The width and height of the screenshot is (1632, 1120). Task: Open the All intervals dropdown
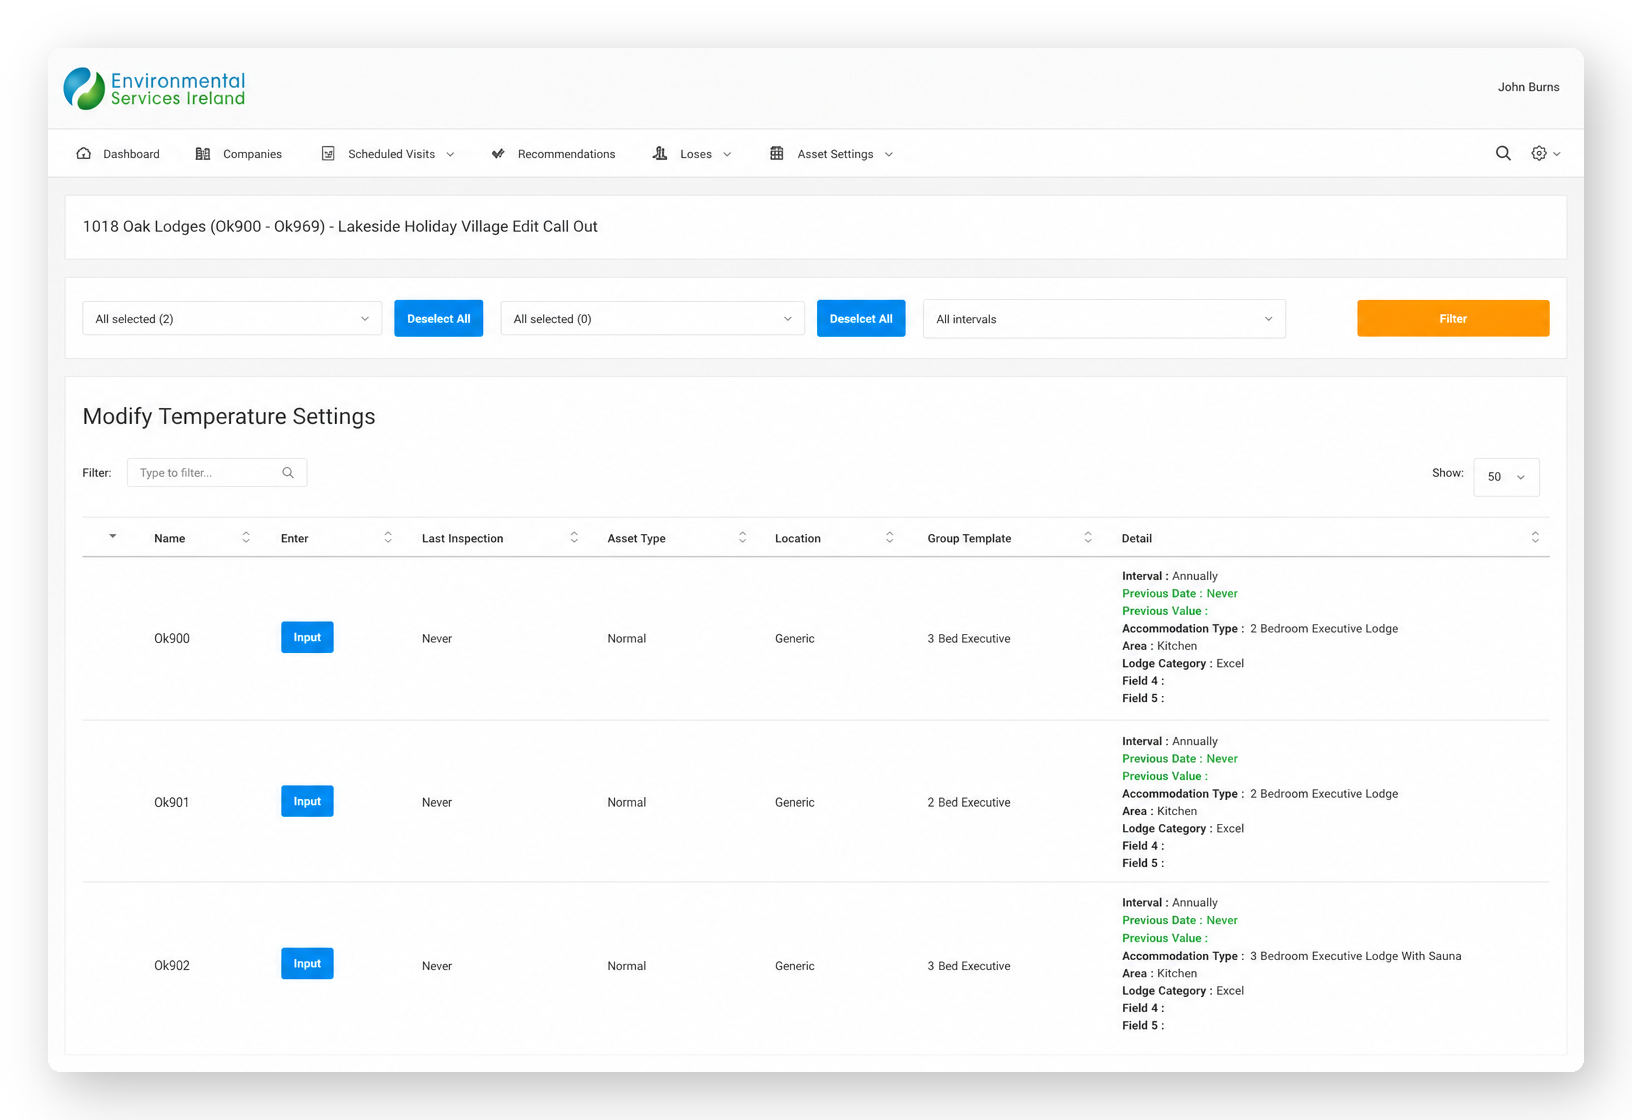click(x=1104, y=319)
